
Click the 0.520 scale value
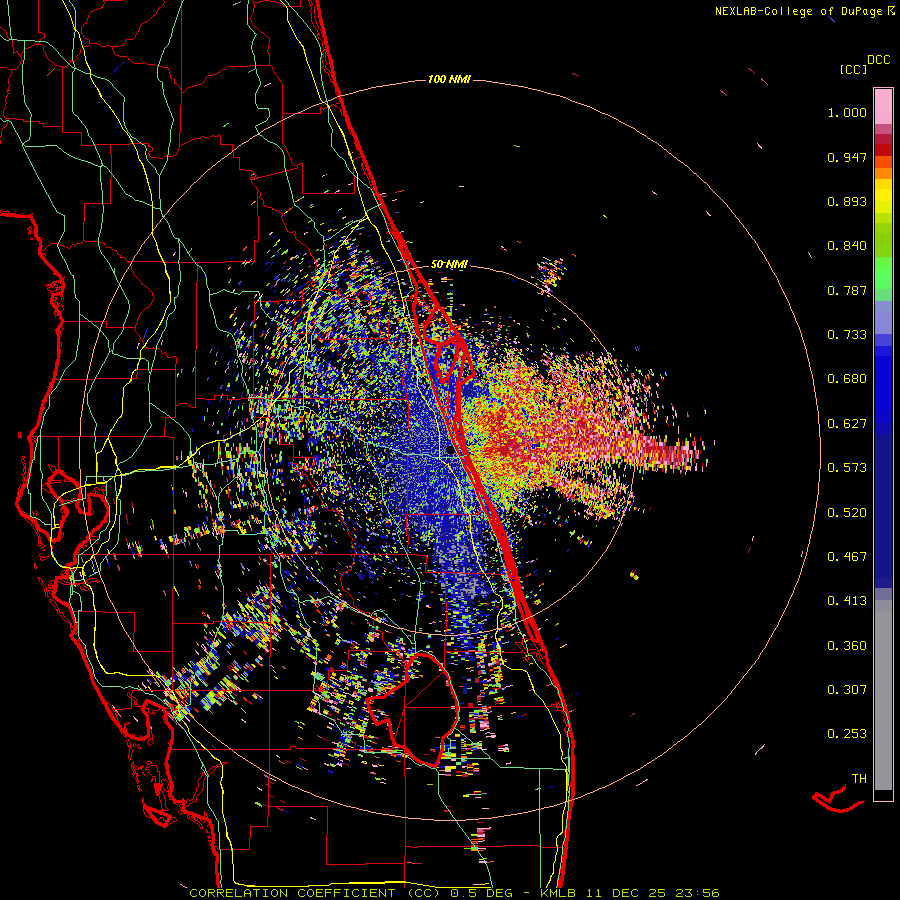click(847, 513)
